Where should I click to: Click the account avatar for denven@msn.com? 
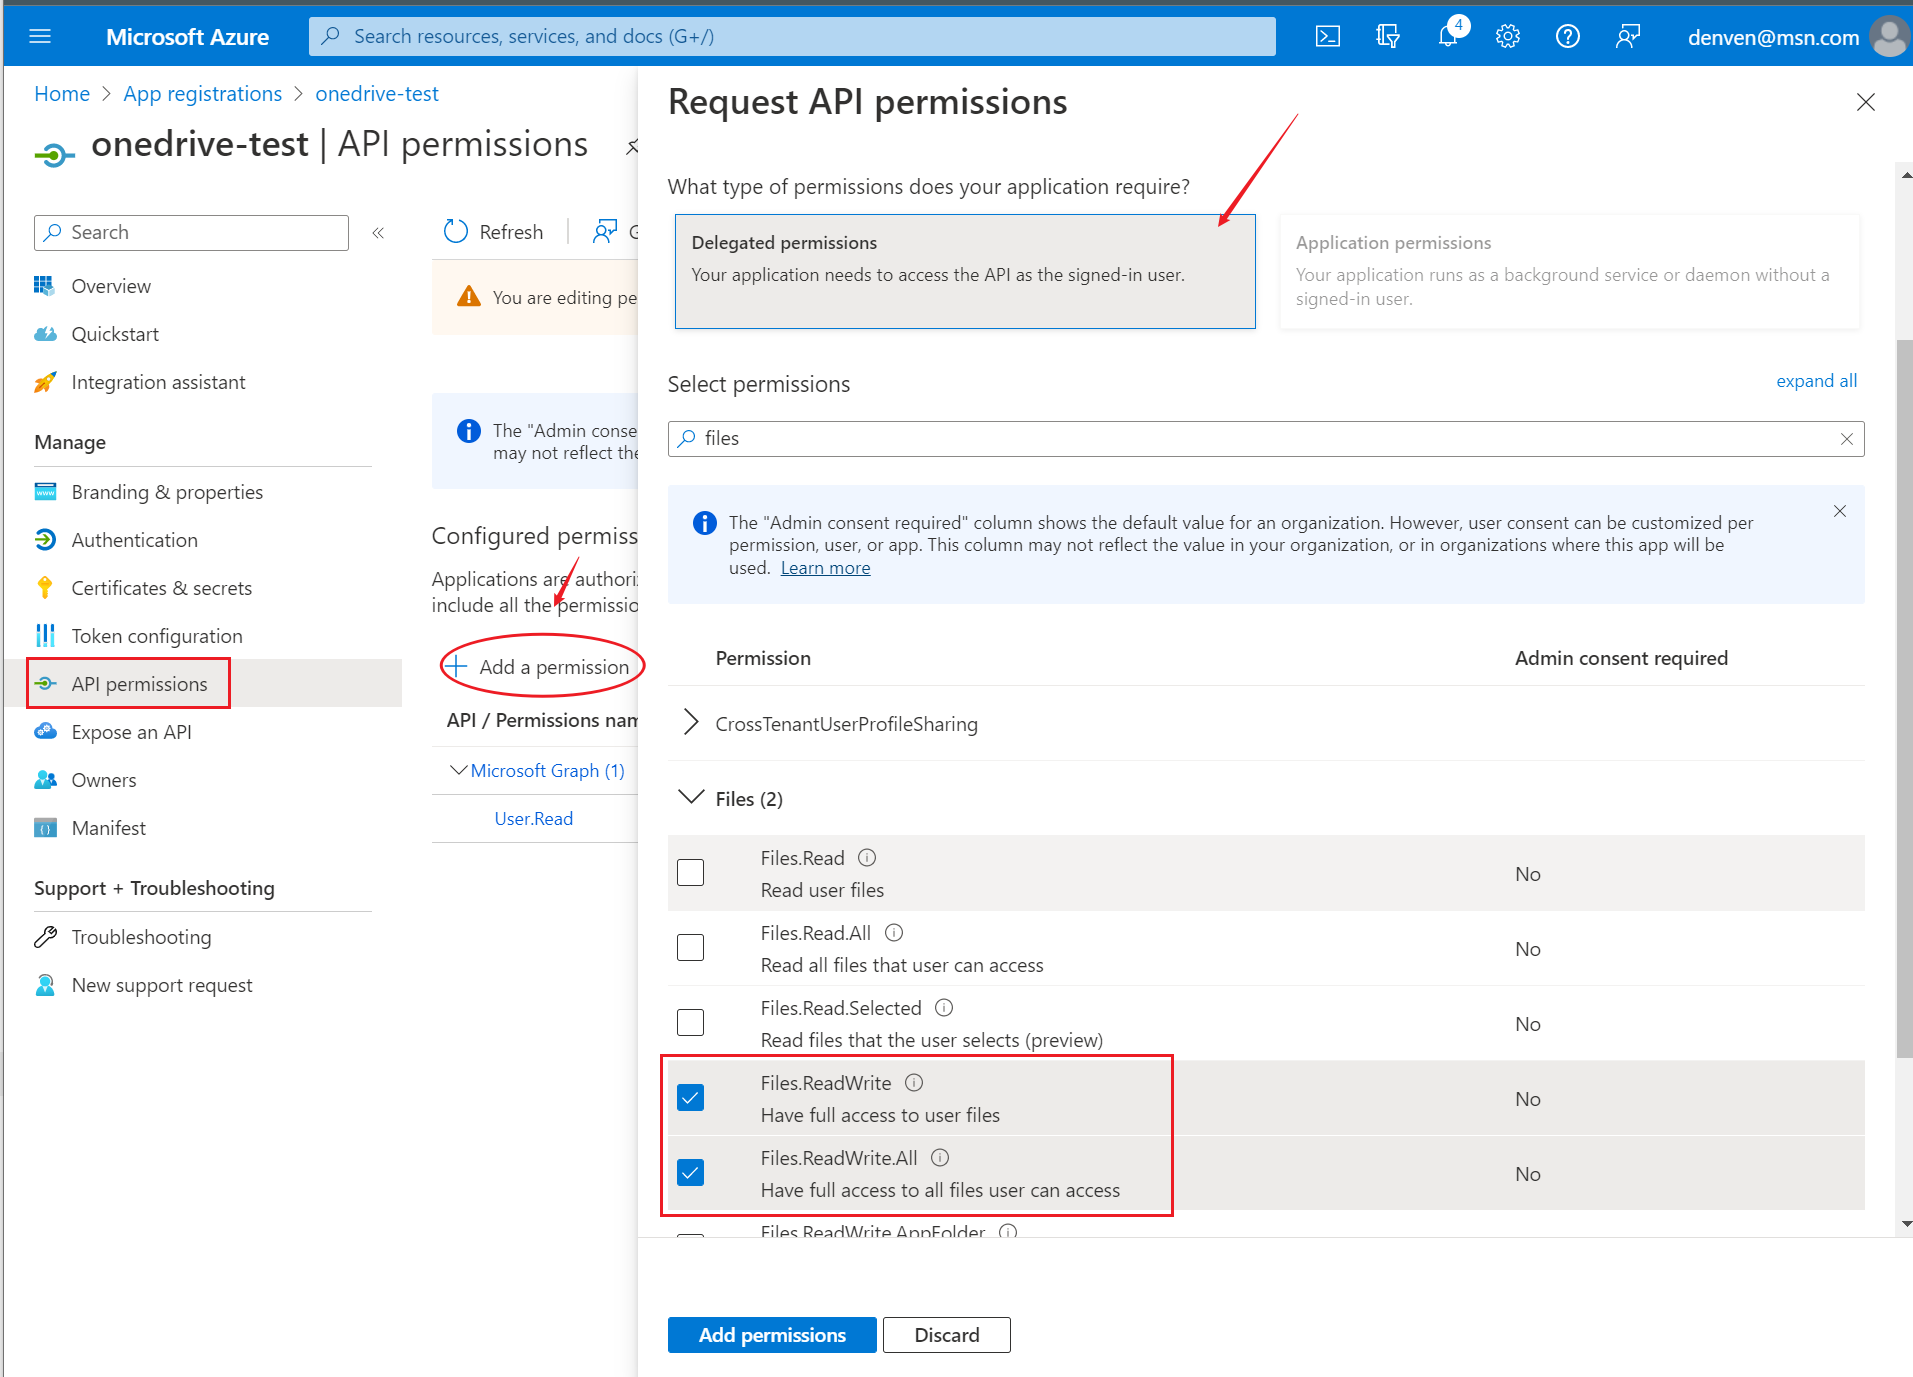point(1889,37)
